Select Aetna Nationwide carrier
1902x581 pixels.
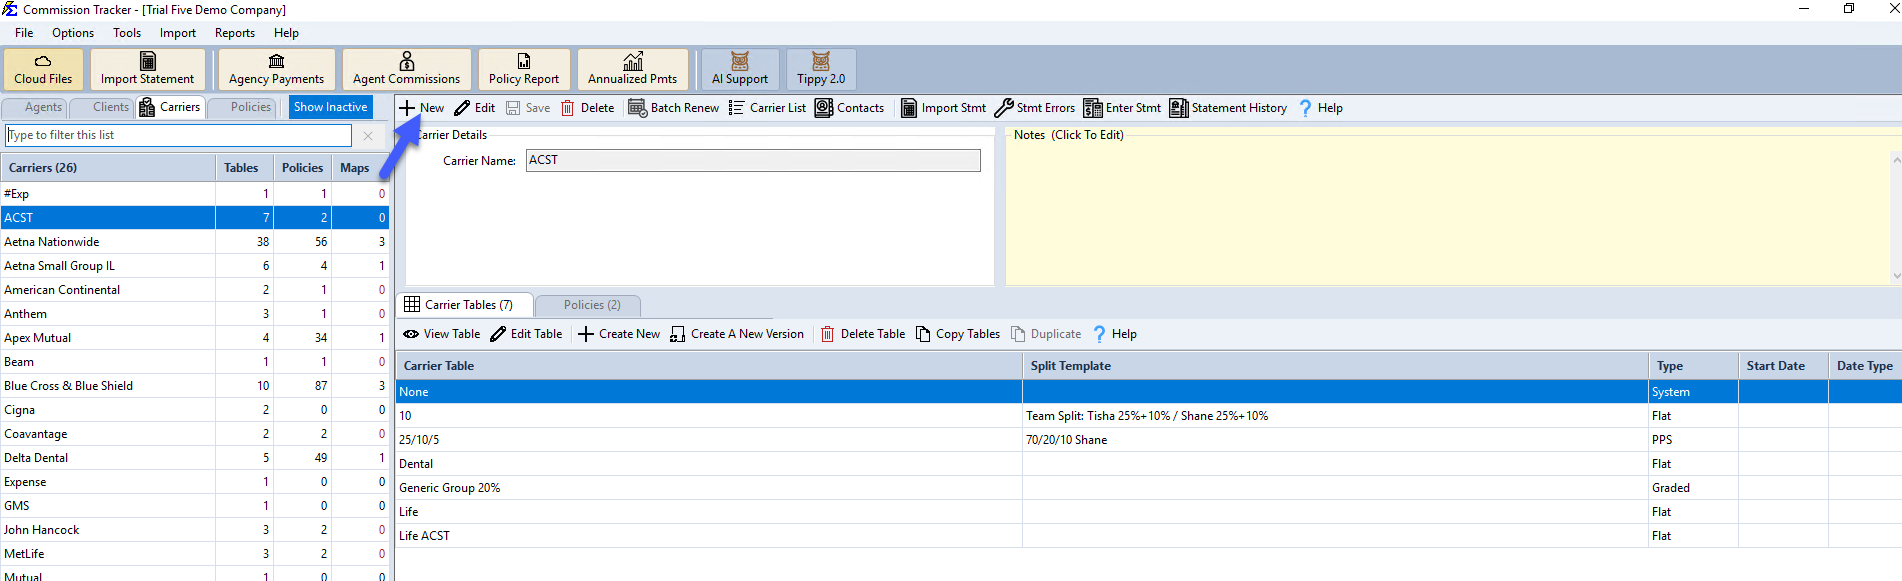(195, 242)
